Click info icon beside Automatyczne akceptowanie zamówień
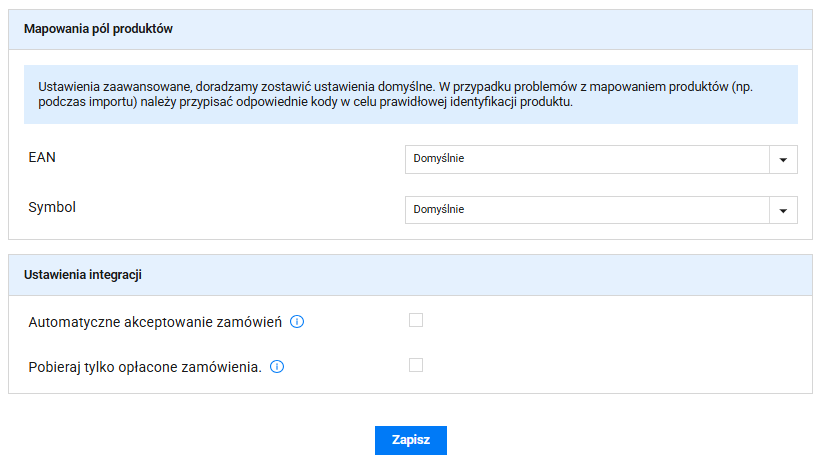This screenshot has height=463, width=822. (297, 322)
